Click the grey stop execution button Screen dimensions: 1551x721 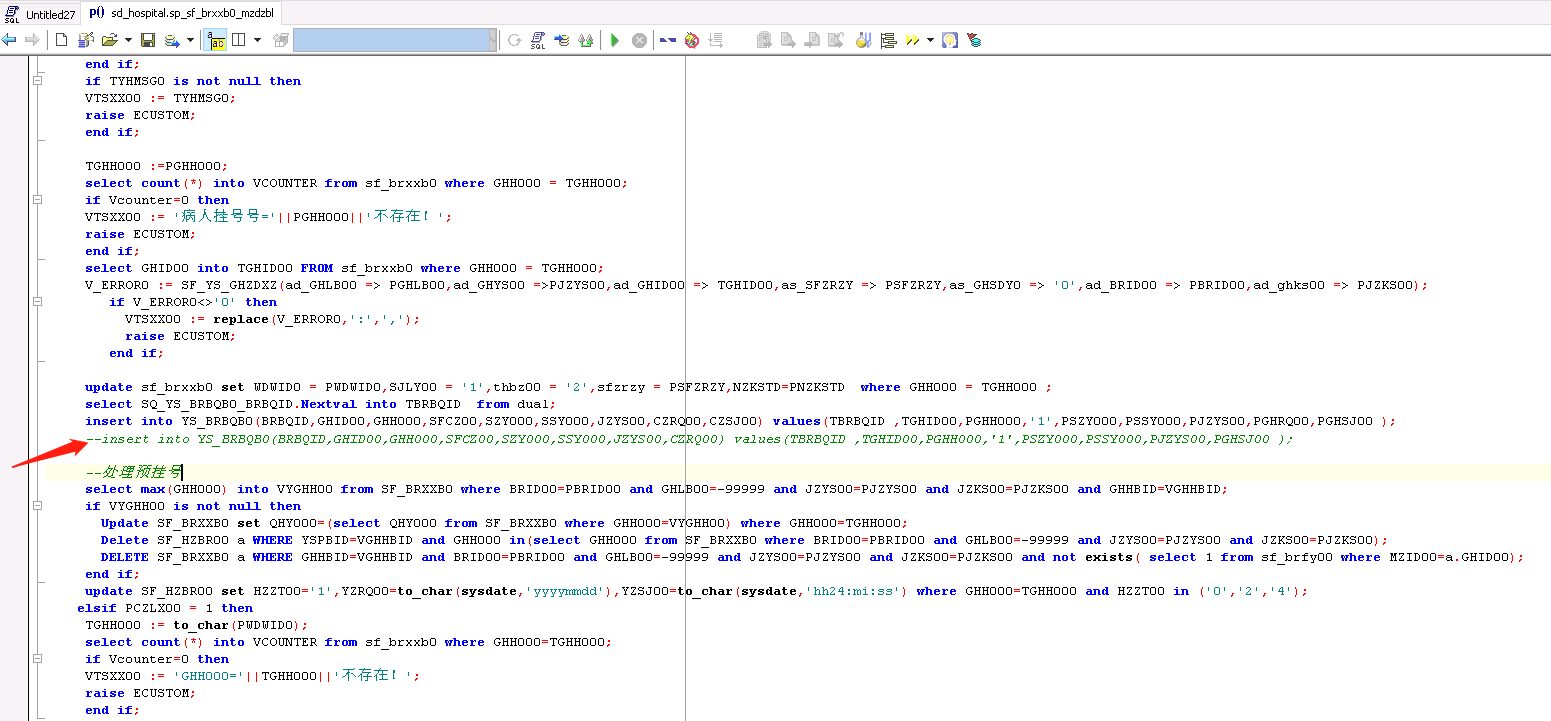pyautogui.click(x=639, y=40)
